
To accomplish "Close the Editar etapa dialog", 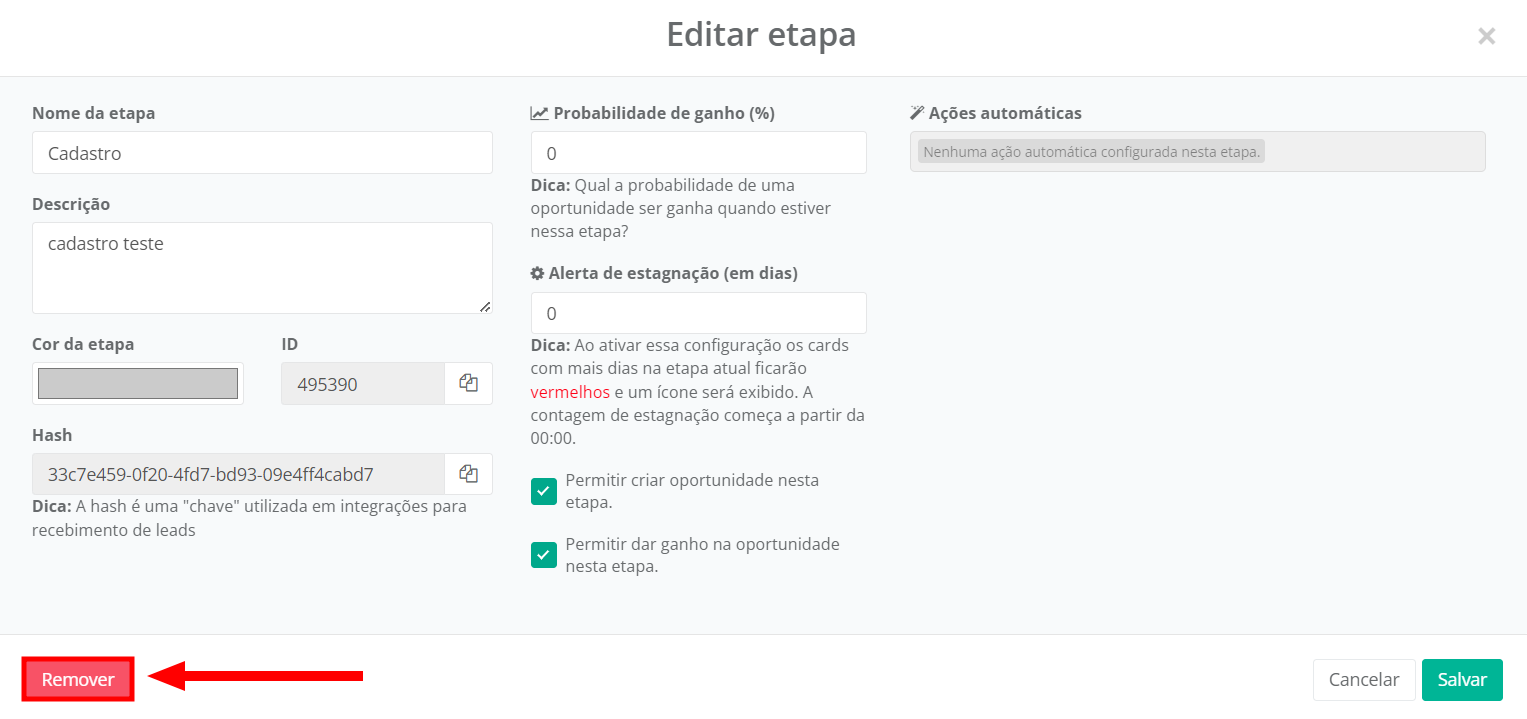I will coord(1486,37).
